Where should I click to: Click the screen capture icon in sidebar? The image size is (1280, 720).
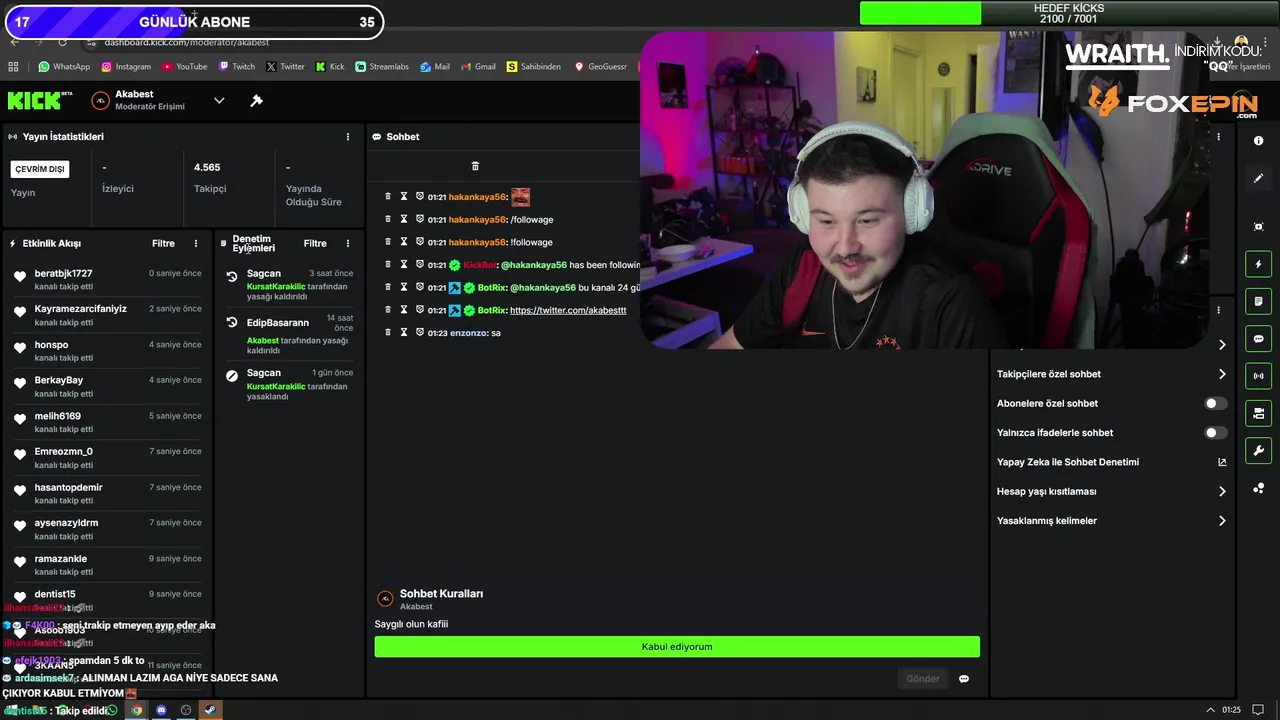point(1258,227)
